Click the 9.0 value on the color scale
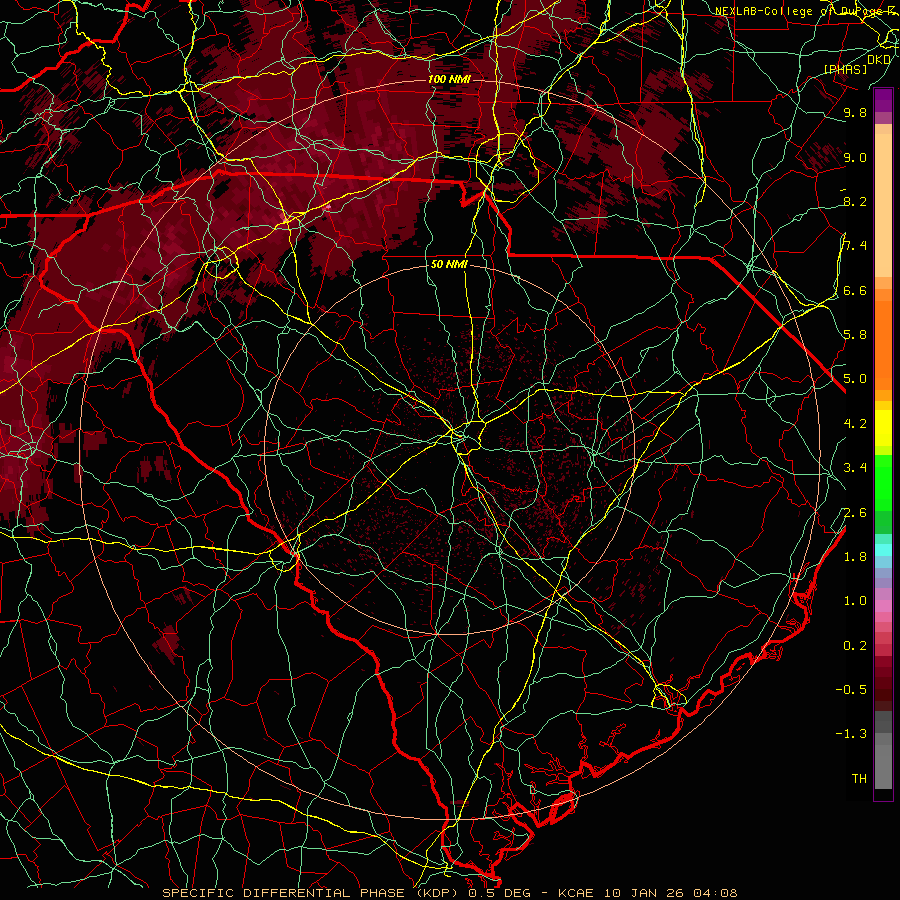 pyautogui.click(x=855, y=157)
